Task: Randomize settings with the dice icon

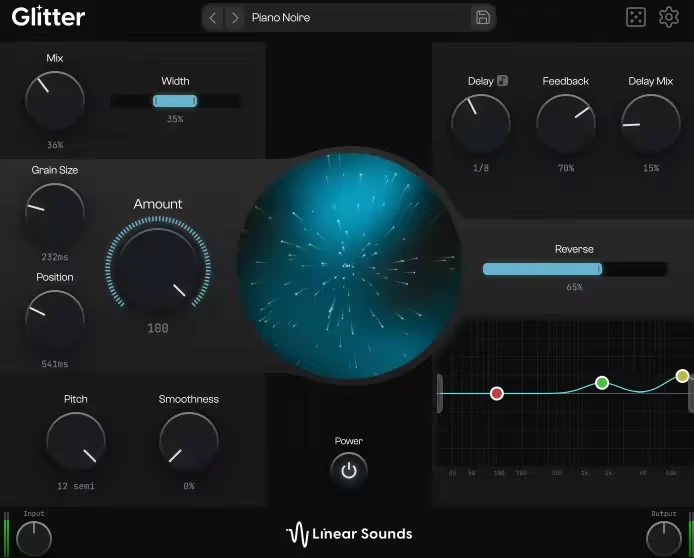Action: tap(636, 17)
